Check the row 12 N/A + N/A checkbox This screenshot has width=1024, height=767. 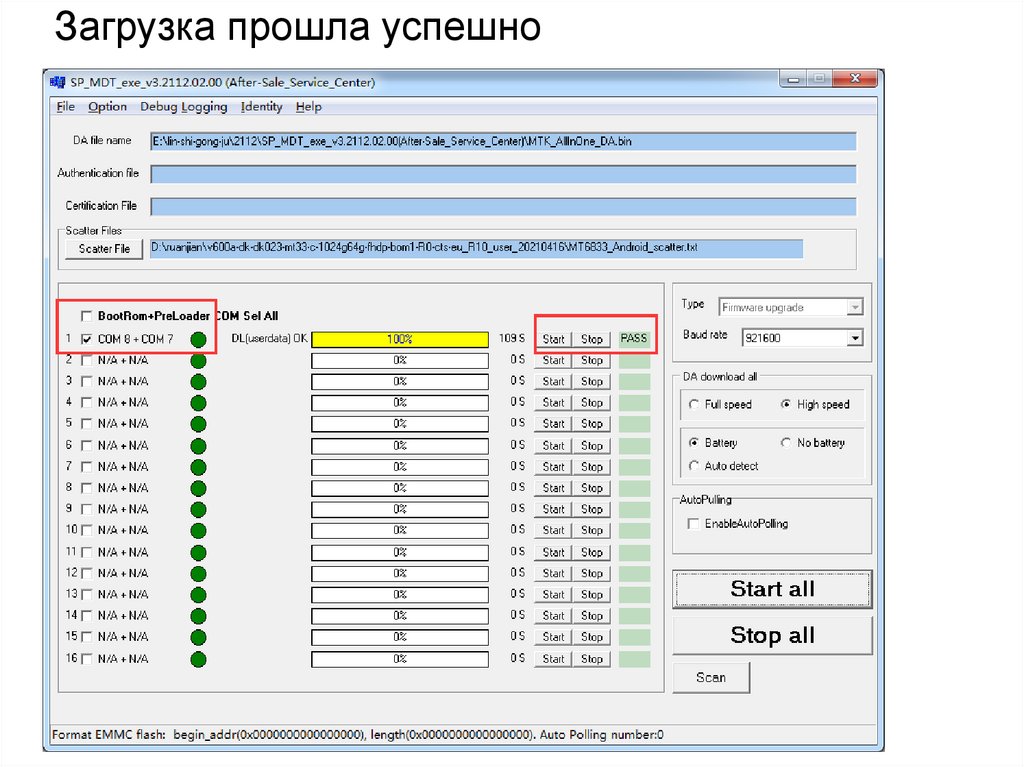86,573
